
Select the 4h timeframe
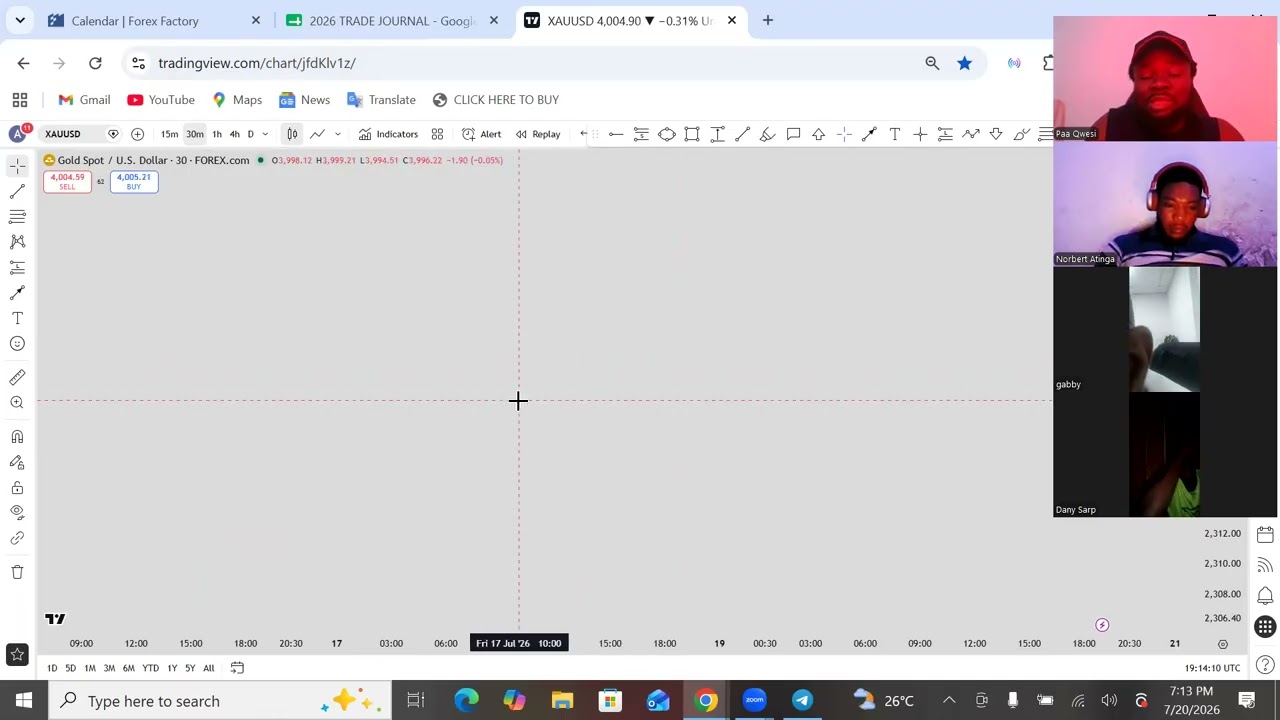234,134
